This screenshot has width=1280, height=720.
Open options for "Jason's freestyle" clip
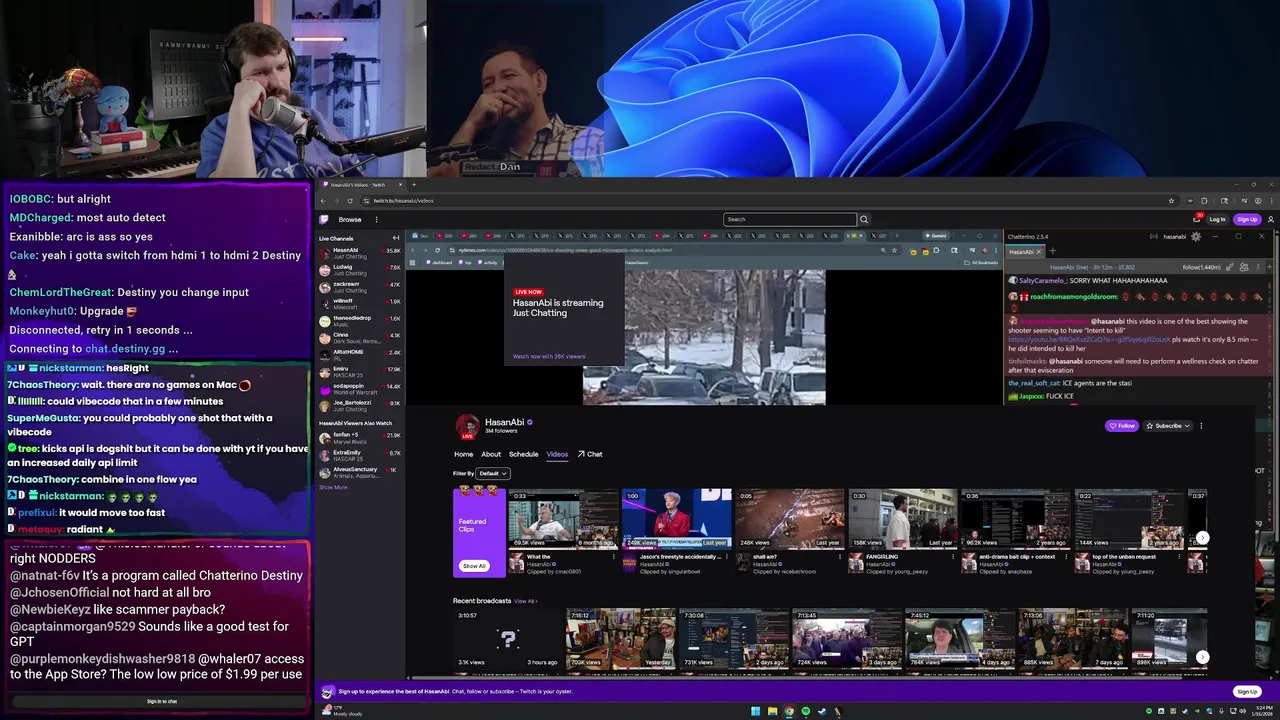(727, 558)
